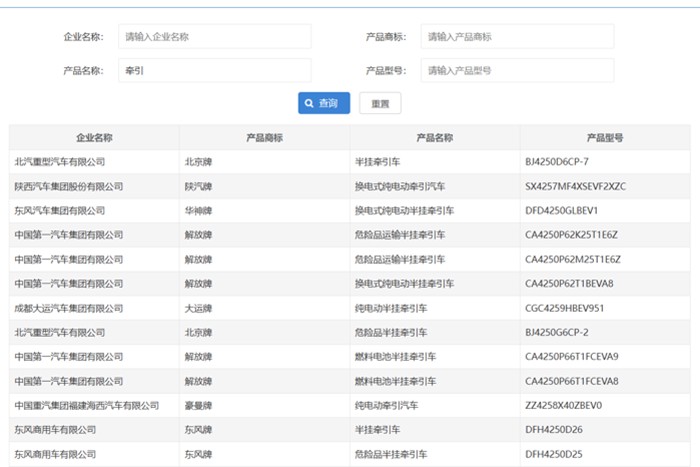Viewport: 700px width, 467px height.
Task: Click the magnifier icon in 查询 button
Action: point(309,103)
